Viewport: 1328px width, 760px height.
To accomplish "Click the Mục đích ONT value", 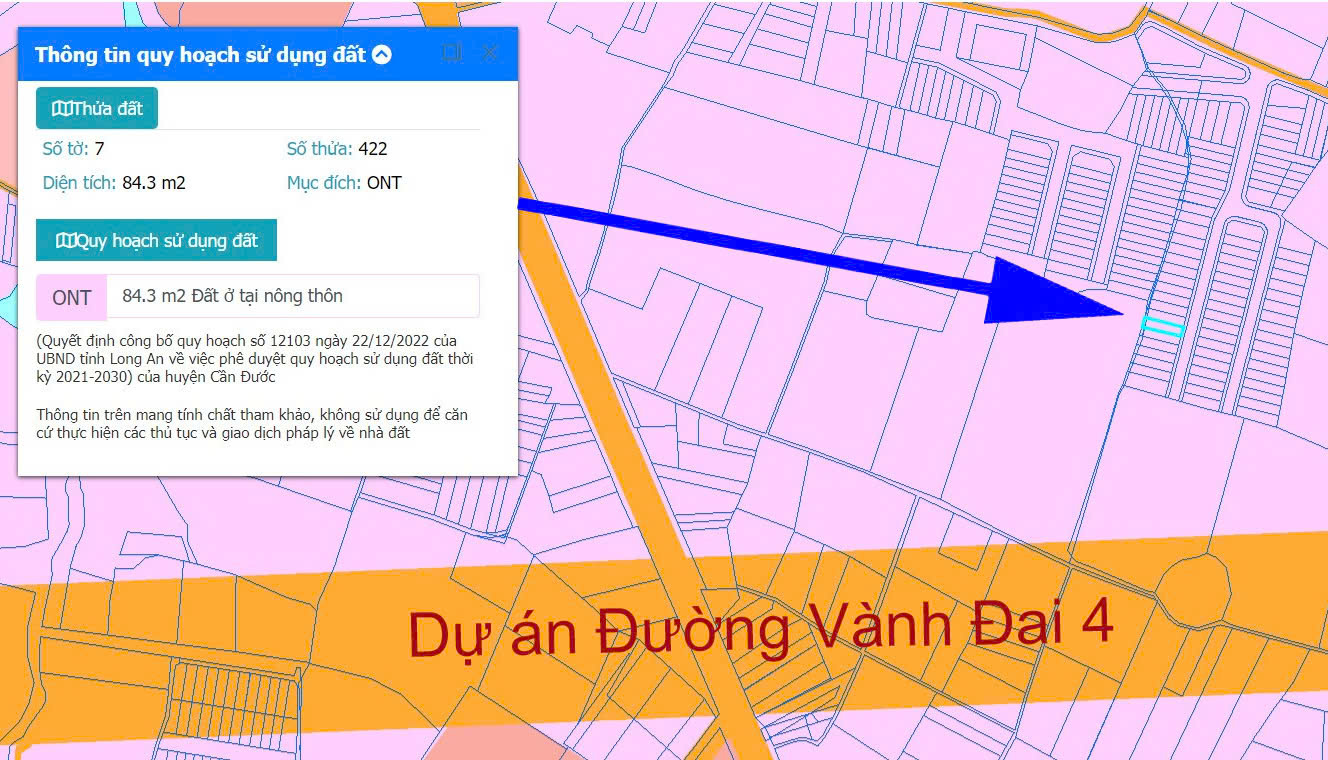I will [x=384, y=183].
